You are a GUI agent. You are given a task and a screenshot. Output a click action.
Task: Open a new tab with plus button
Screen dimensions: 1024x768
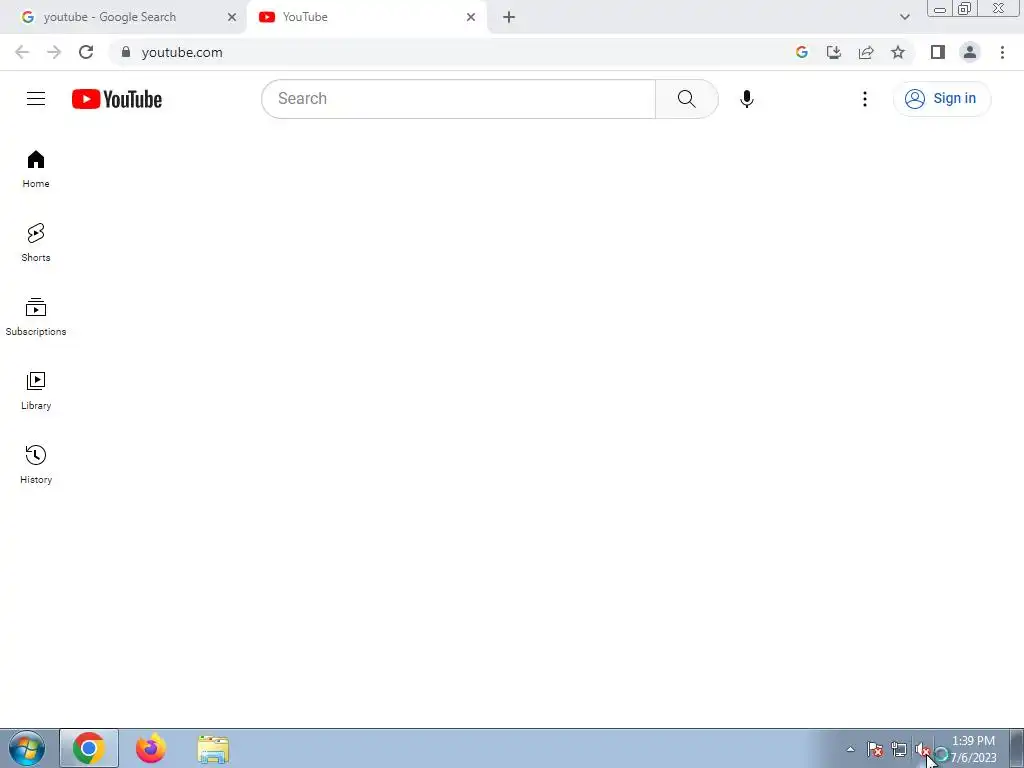point(509,17)
